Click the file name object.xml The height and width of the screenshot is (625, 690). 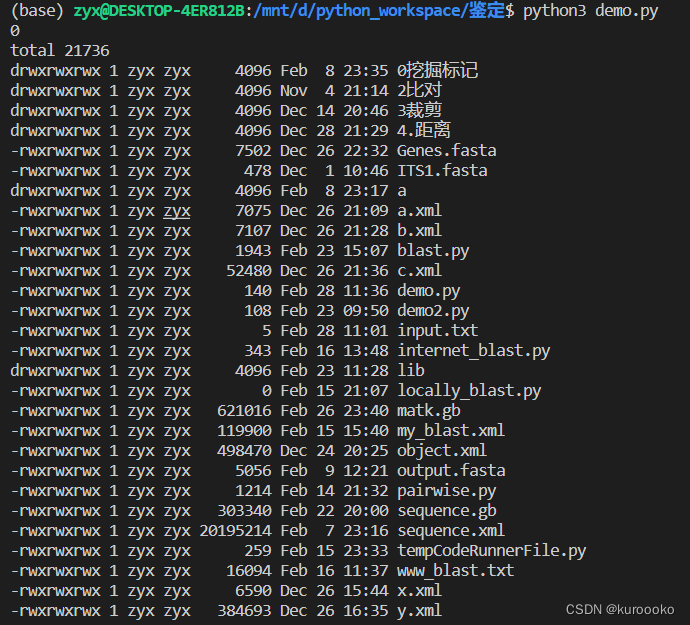(442, 451)
